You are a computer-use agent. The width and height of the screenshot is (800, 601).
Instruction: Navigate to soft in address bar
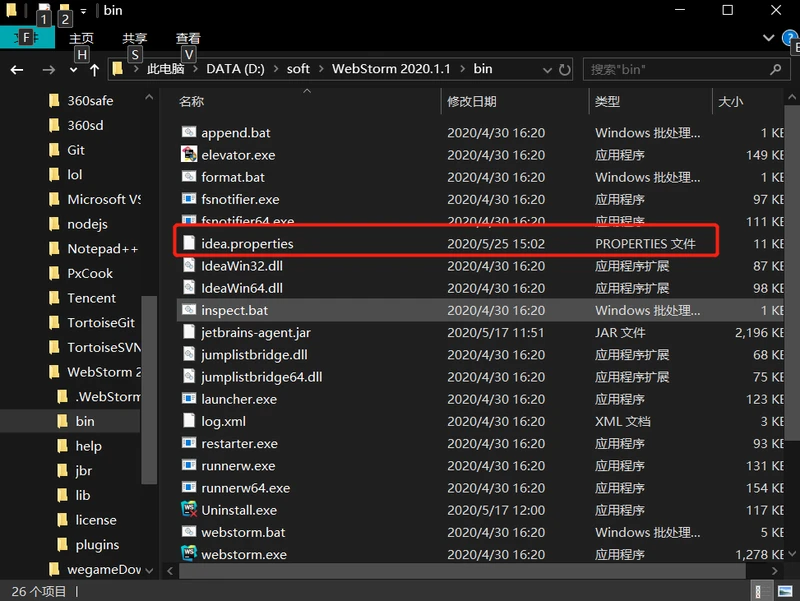click(298, 69)
